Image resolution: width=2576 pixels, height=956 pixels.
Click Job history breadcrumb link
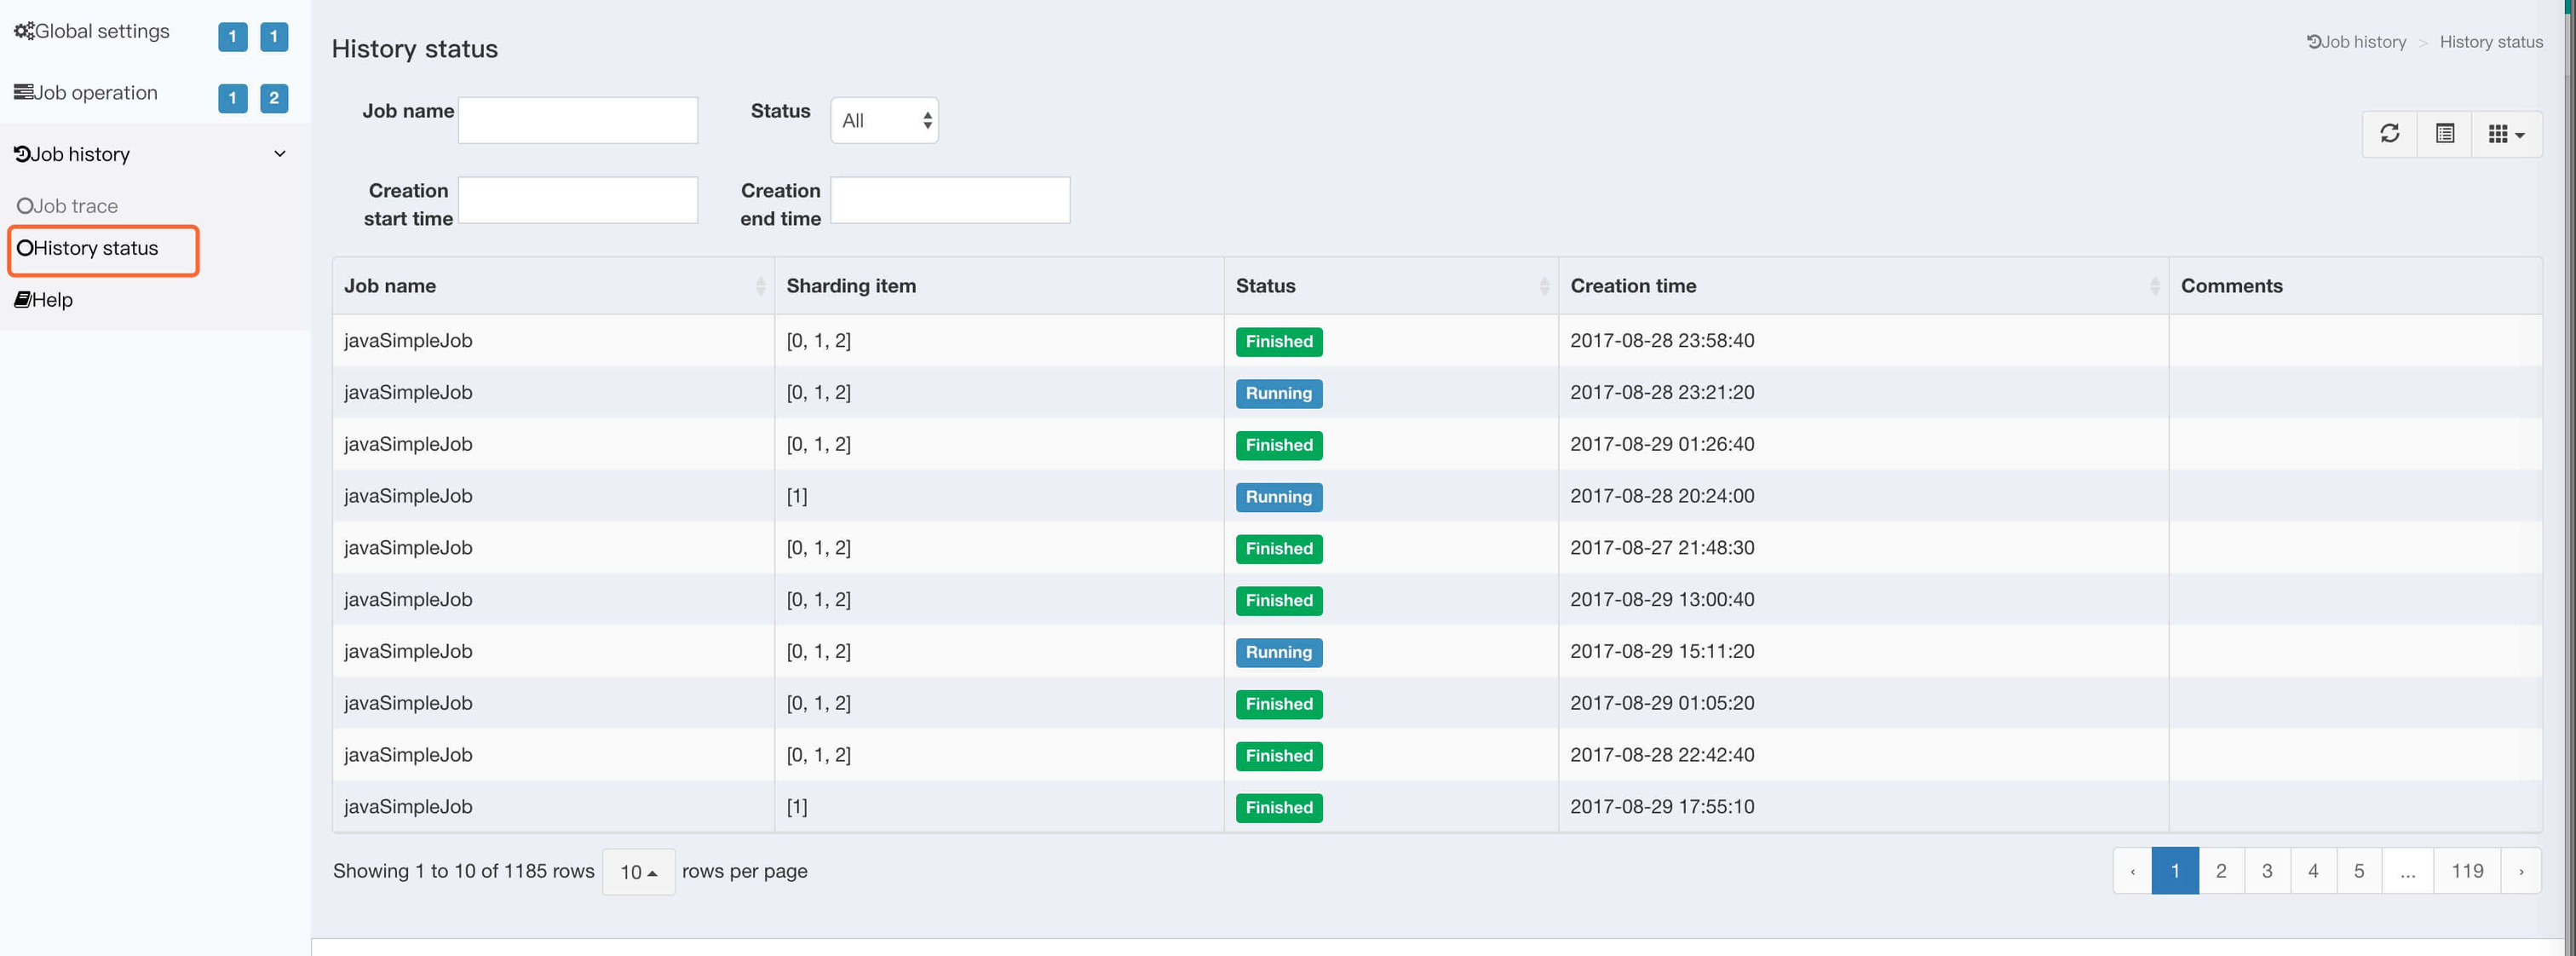pyautogui.click(x=2356, y=42)
